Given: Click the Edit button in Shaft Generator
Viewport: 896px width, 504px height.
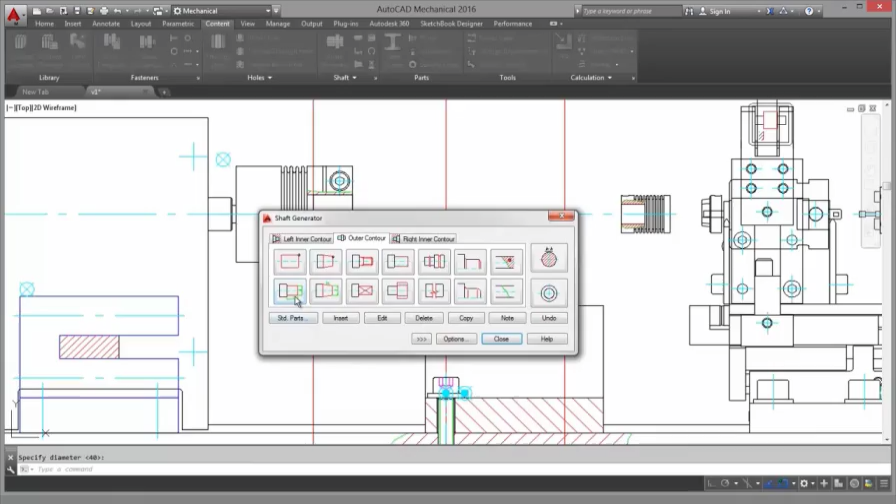Looking at the screenshot, I should [x=382, y=318].
